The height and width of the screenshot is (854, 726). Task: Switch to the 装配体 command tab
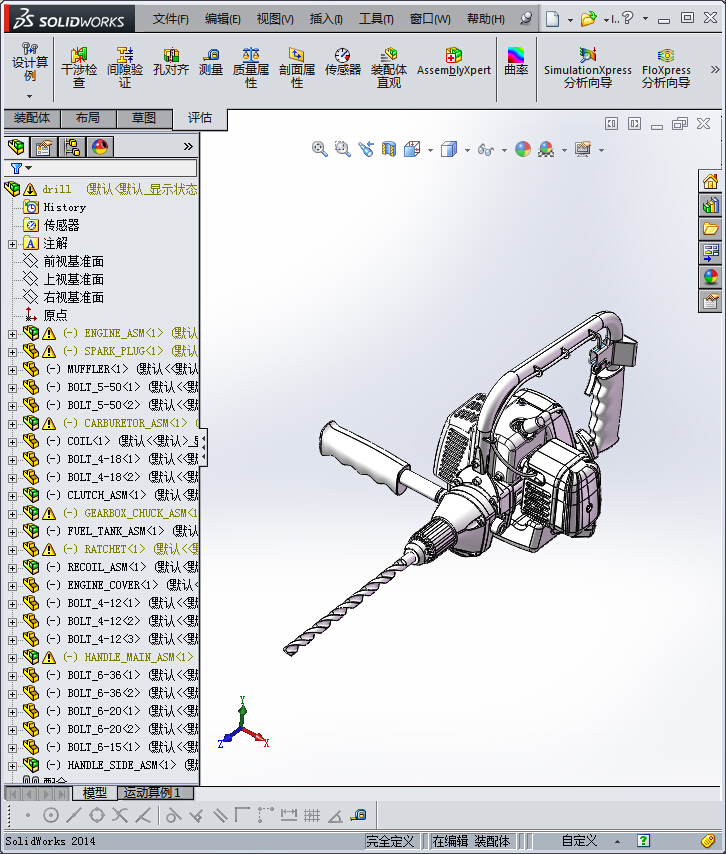[32, 118]
